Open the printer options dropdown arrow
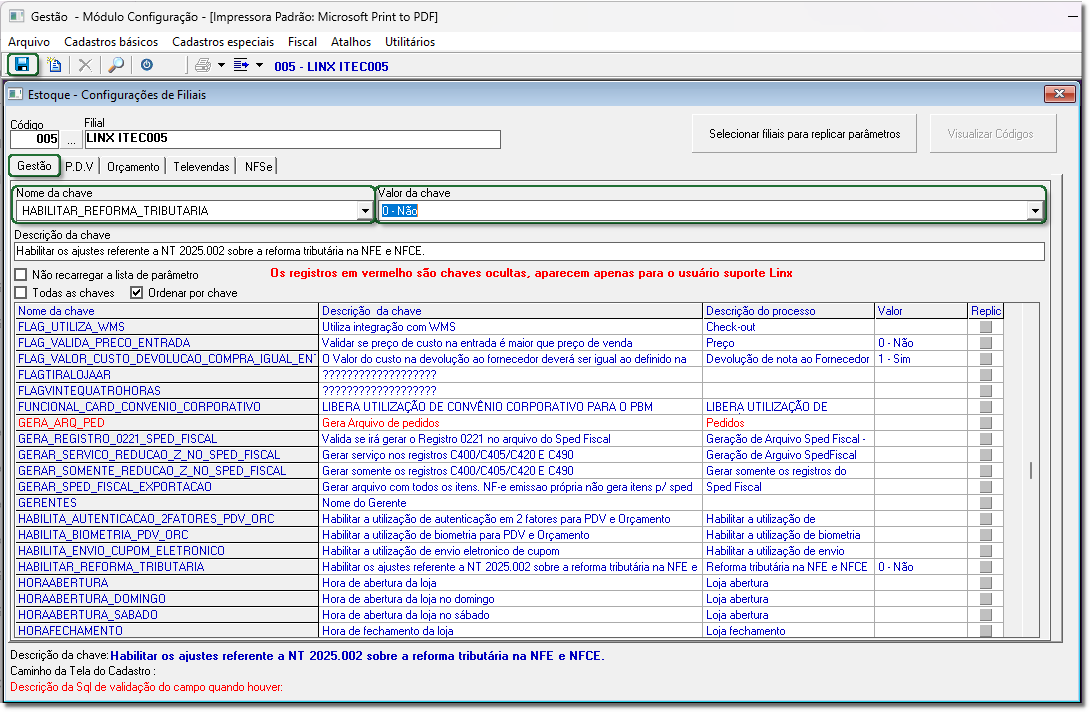 coord(221,66)
